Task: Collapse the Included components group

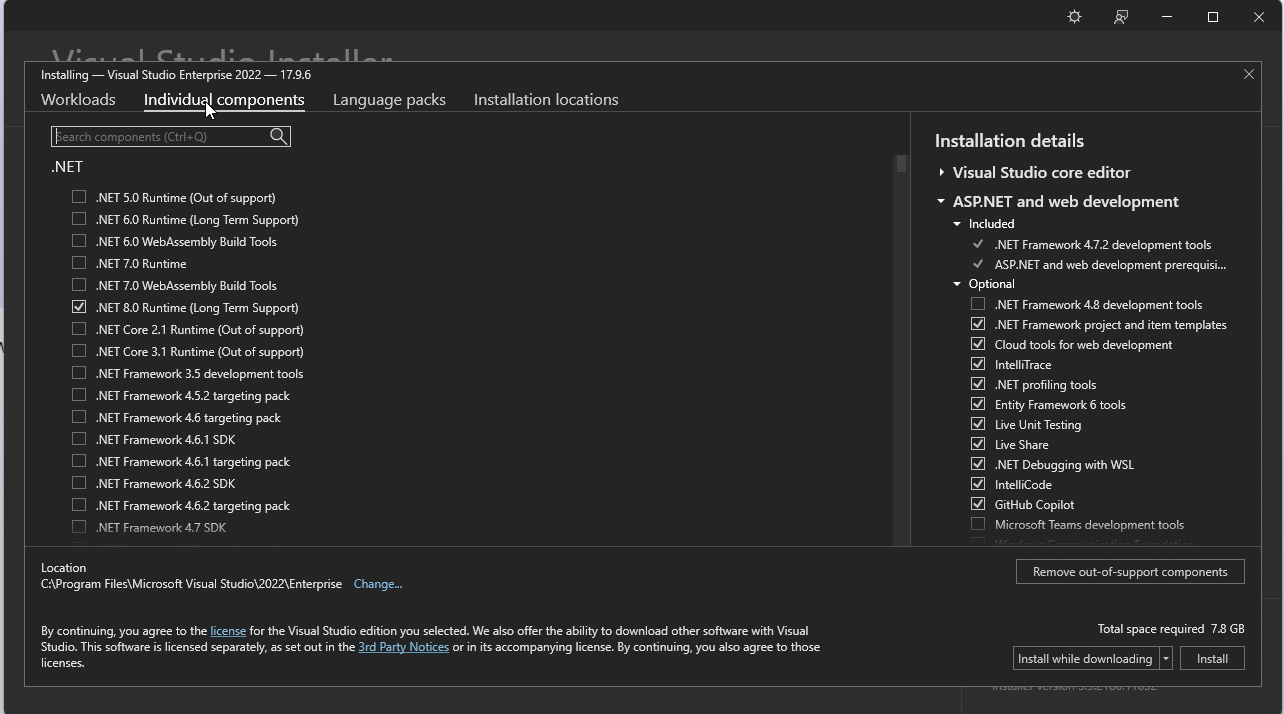Action: 957,224
